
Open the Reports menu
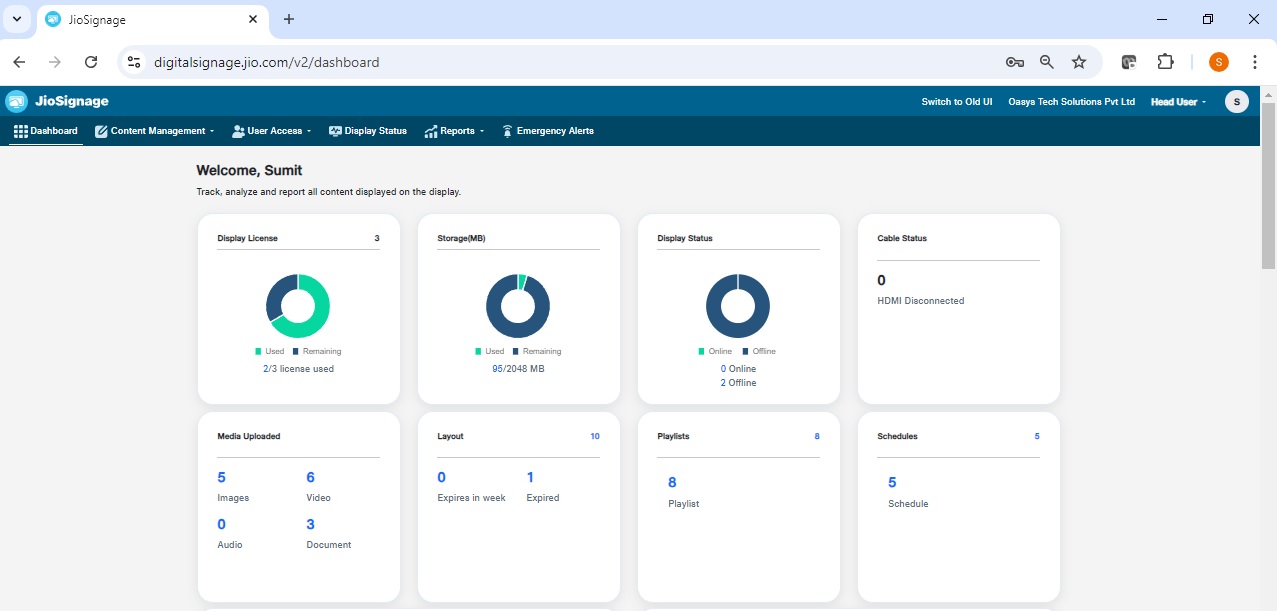[x=455, y=131]
